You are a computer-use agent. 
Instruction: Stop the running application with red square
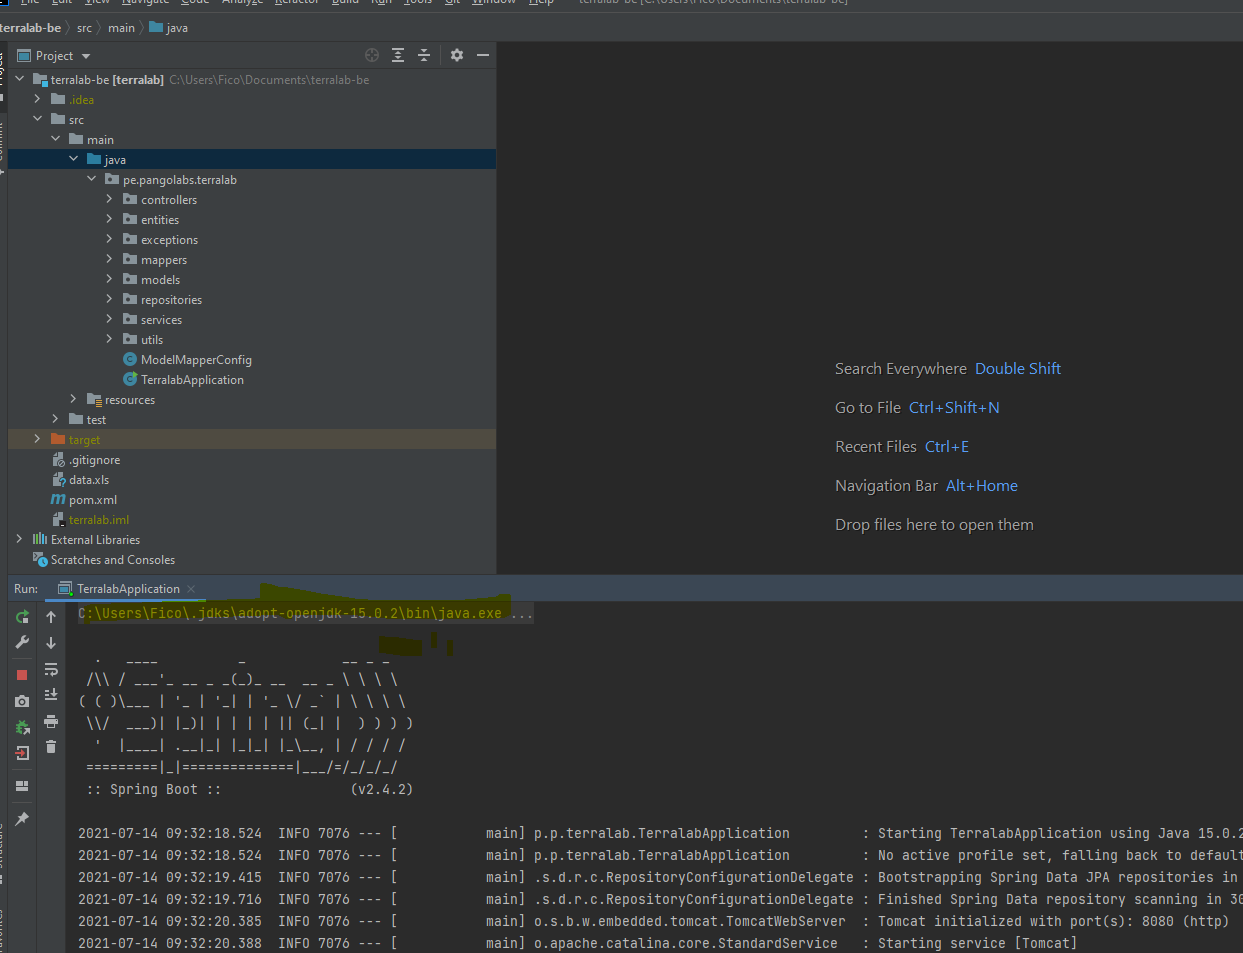tap(22, 675)
